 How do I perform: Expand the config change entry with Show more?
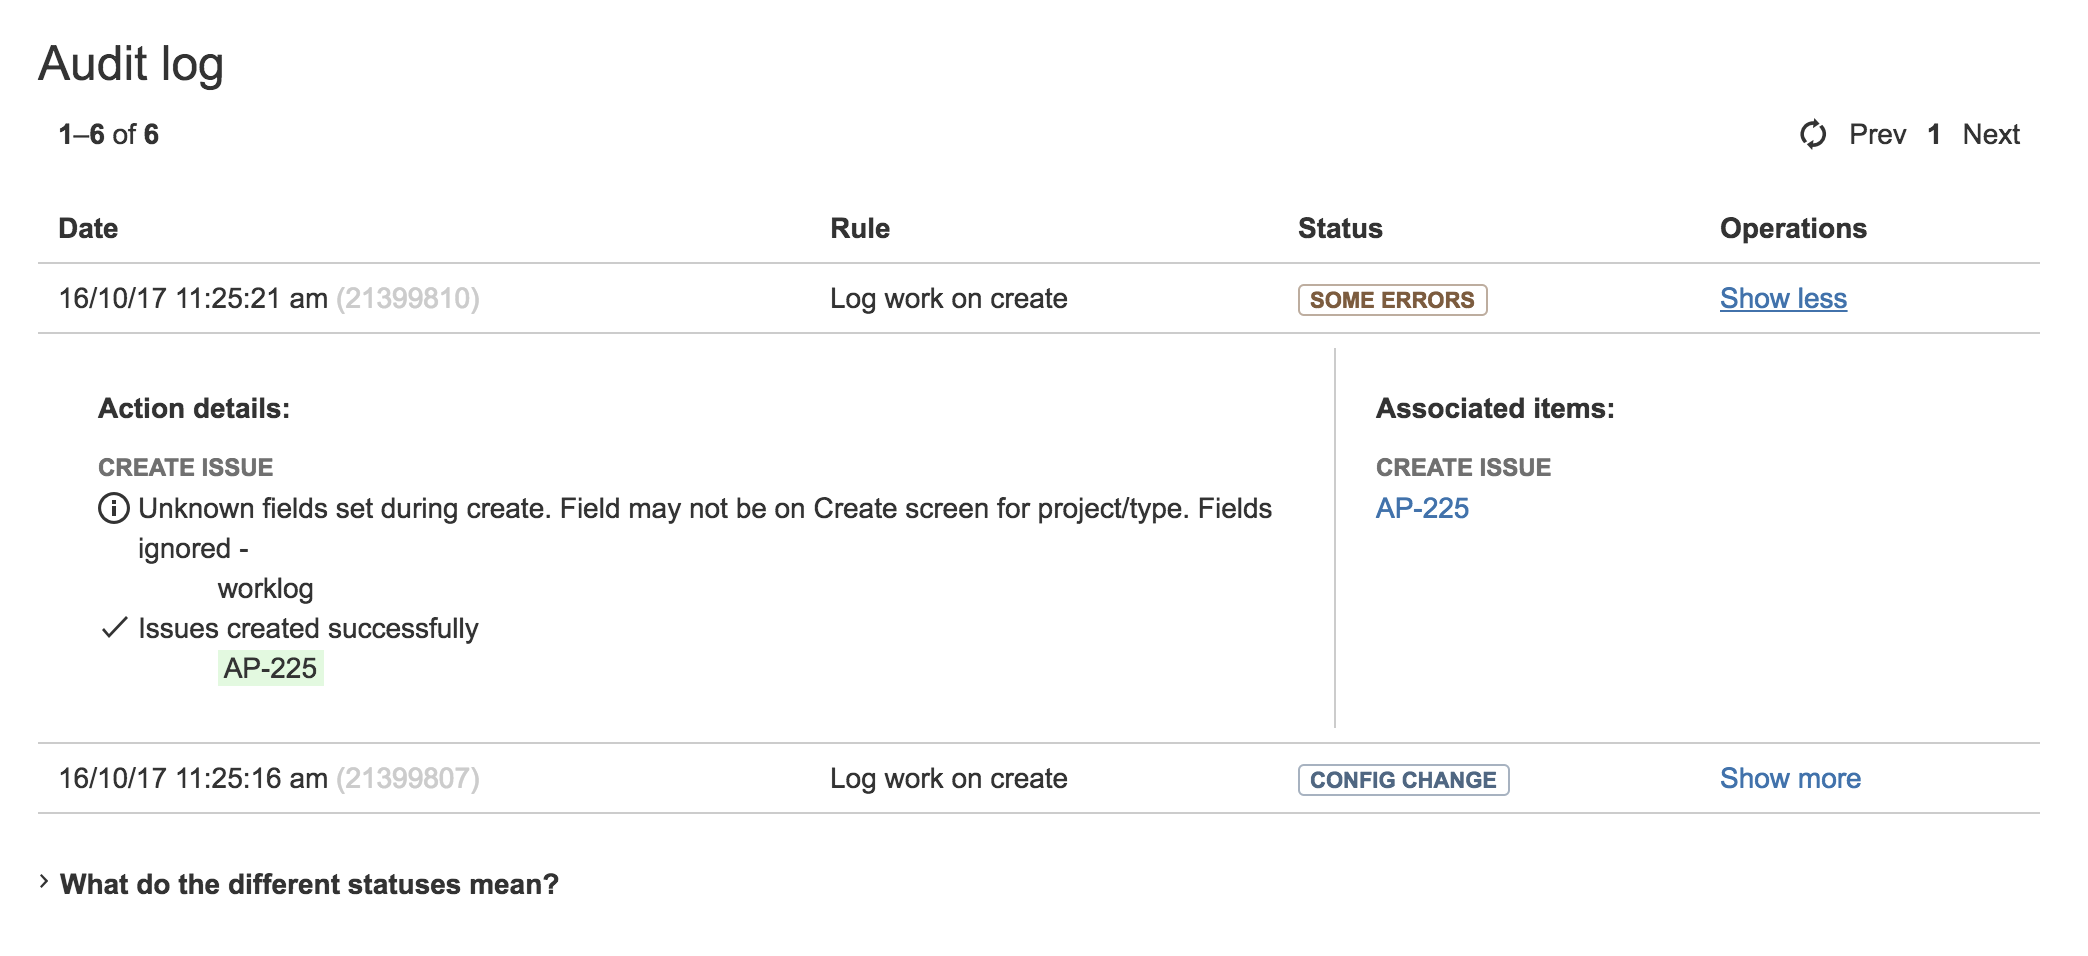1790,779
